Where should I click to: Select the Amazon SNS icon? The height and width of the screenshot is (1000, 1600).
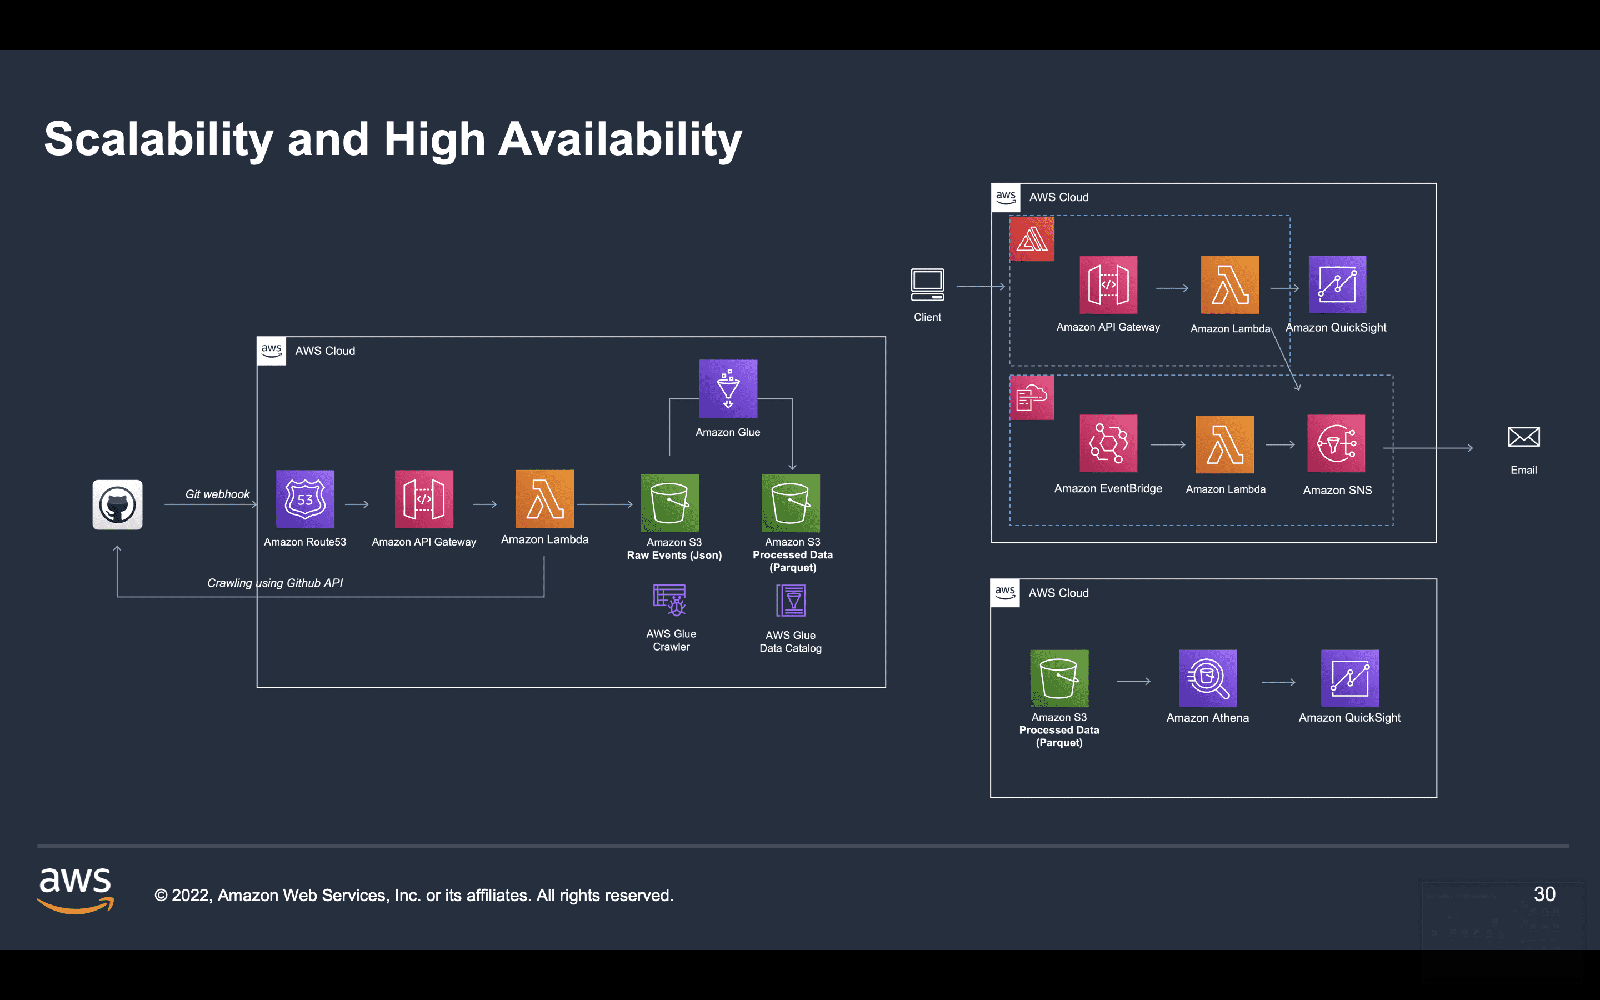click(1336, 443)
